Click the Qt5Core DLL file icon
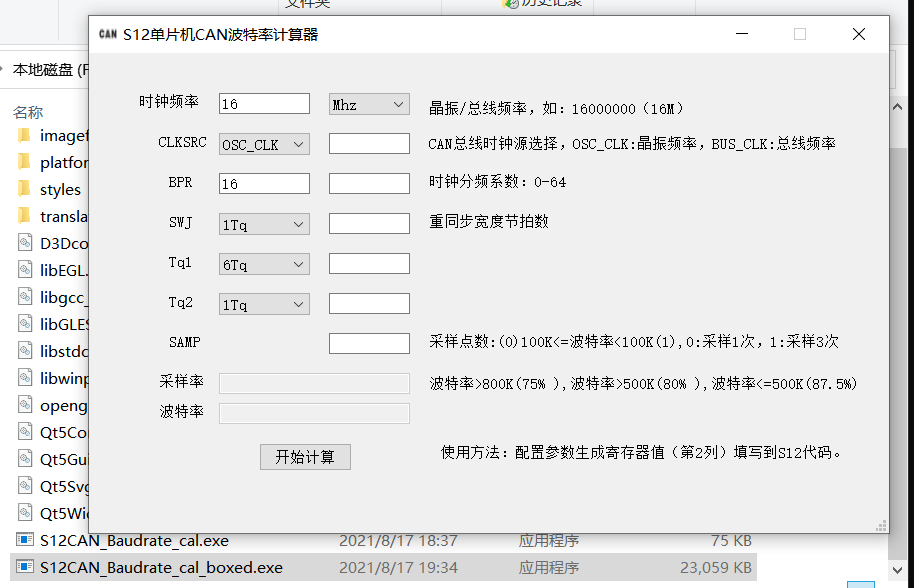The width and height of the screenshot is (914, 588). point(24,432)
